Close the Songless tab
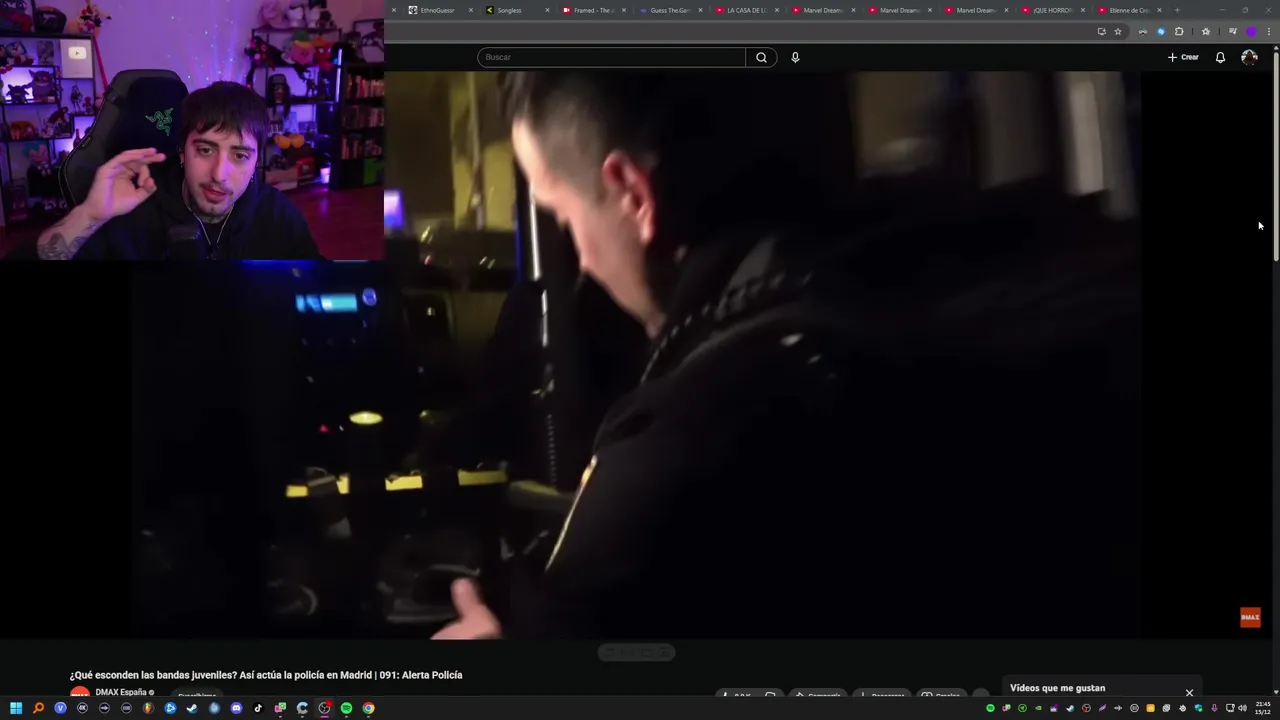 click(547, 10)
